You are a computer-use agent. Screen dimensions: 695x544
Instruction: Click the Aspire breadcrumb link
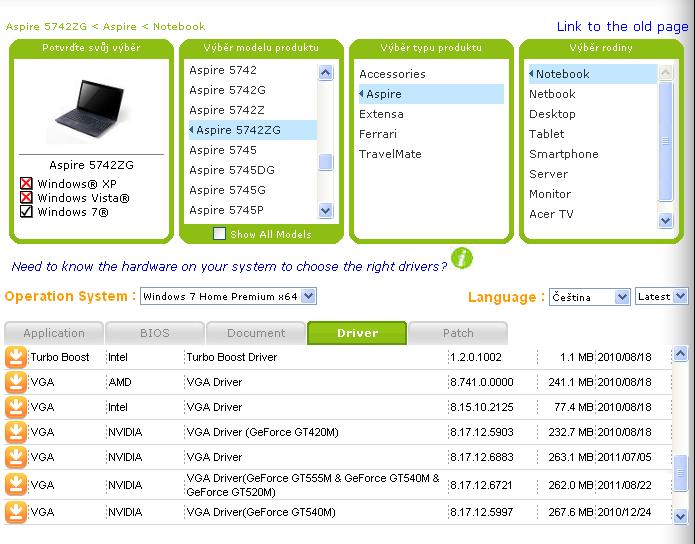click(x=120, y=27)
